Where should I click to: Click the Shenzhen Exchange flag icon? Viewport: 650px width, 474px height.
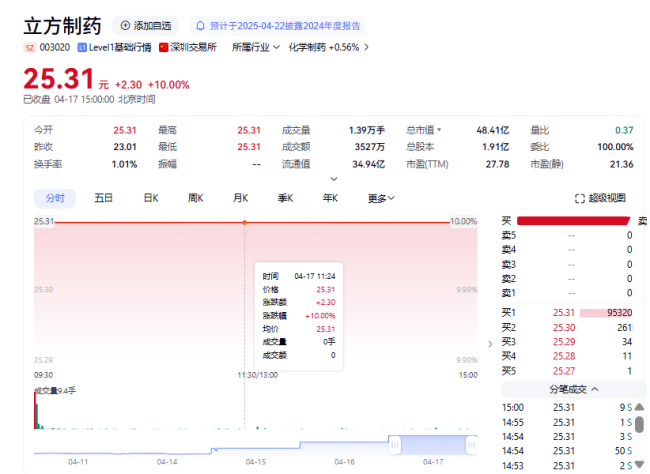pos(163,48)
